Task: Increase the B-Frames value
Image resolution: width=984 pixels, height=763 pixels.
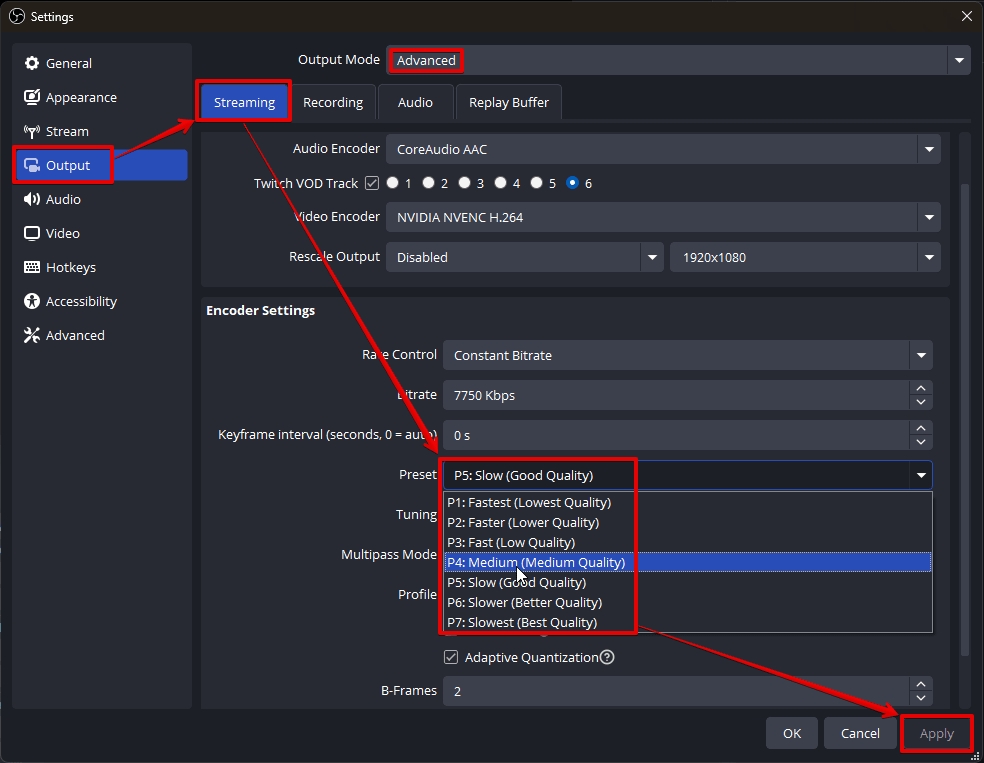Action: 921,685
